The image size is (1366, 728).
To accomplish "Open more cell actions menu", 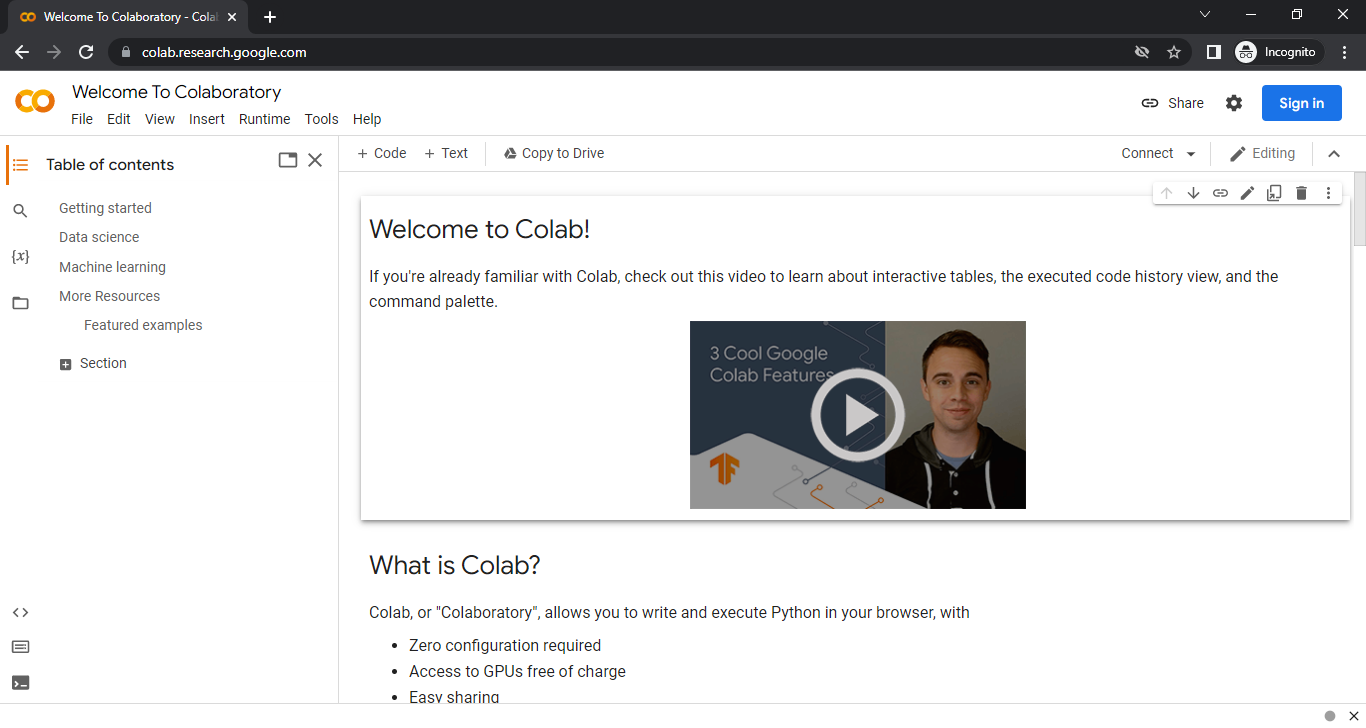I will point(1328,193).
